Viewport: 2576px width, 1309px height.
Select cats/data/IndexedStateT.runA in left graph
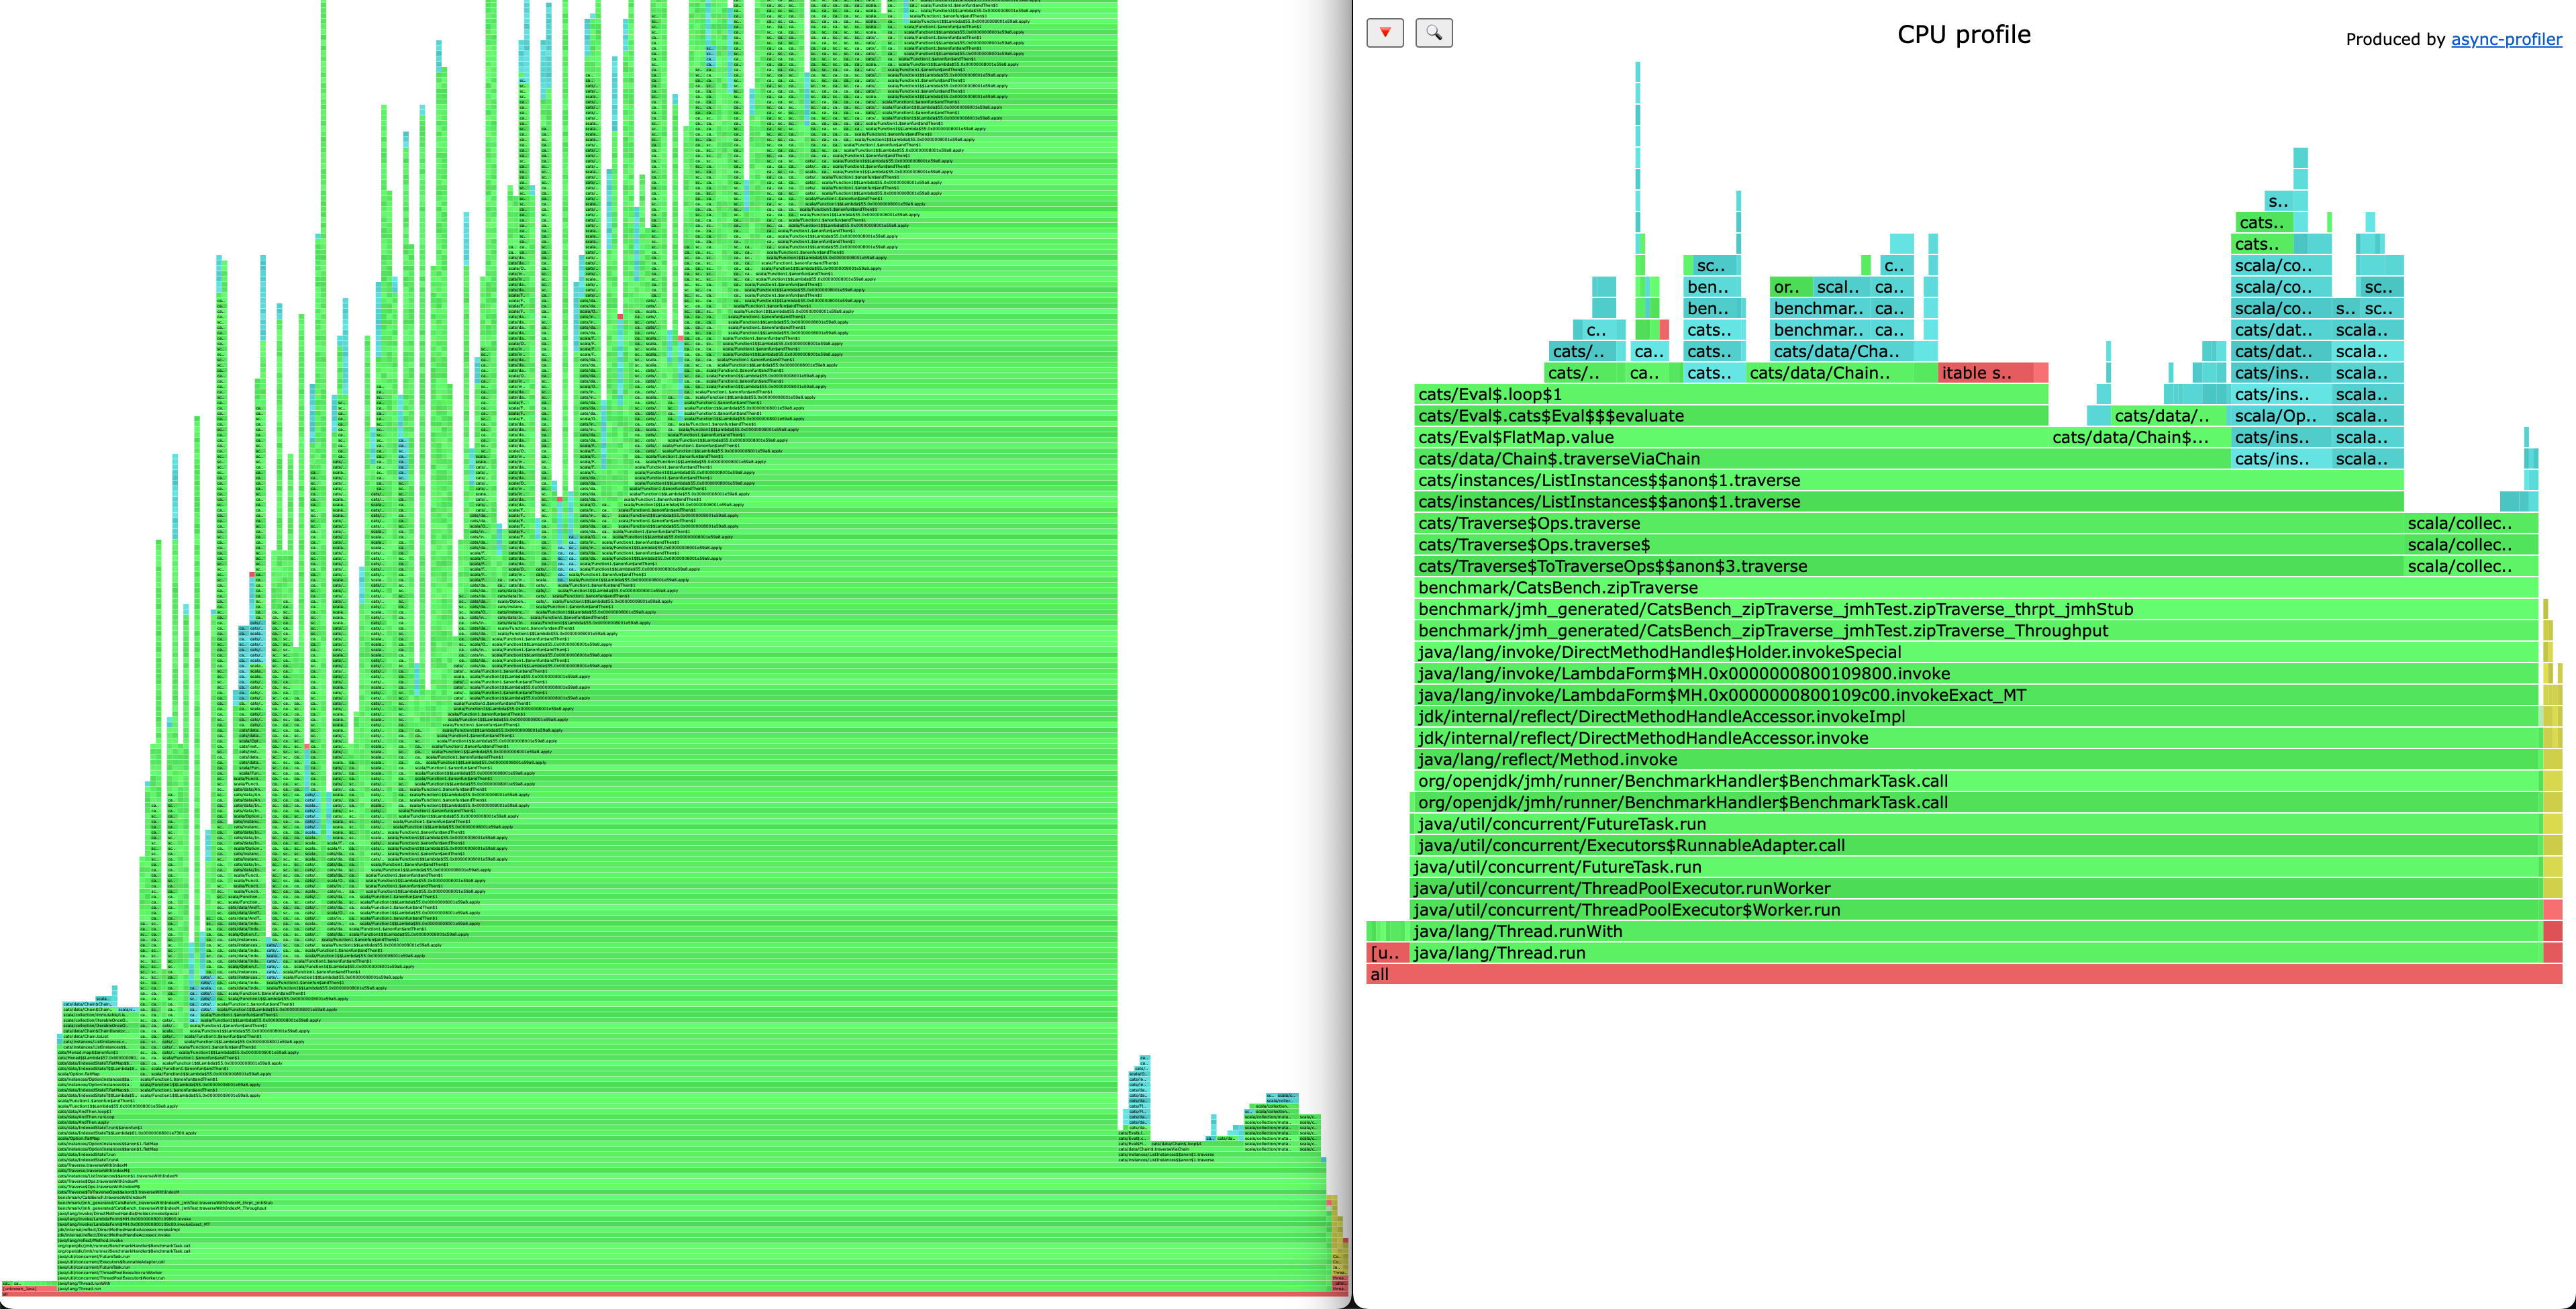coord(587,1160)
